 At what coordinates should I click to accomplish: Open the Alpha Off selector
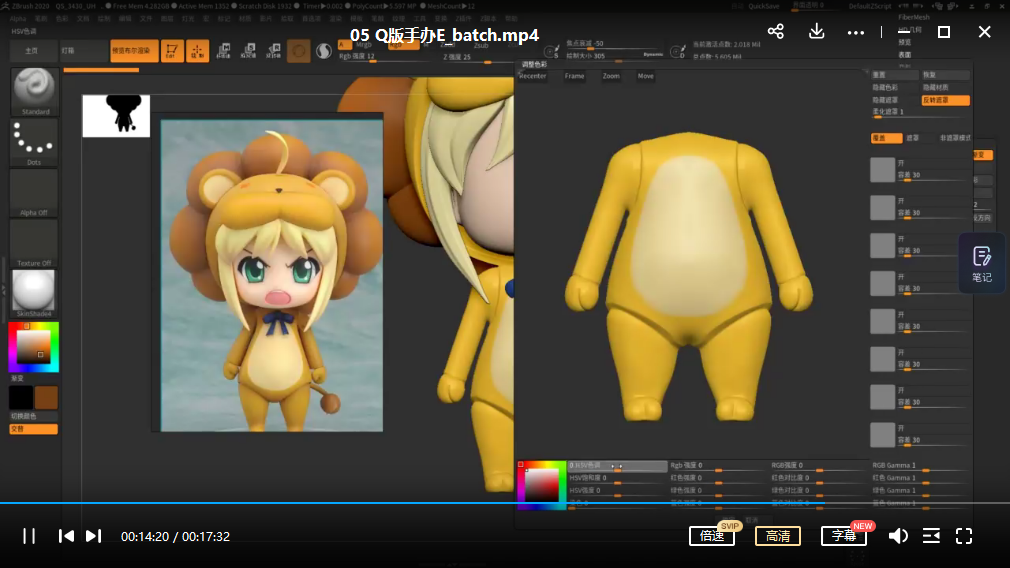(x=34, y=193)
